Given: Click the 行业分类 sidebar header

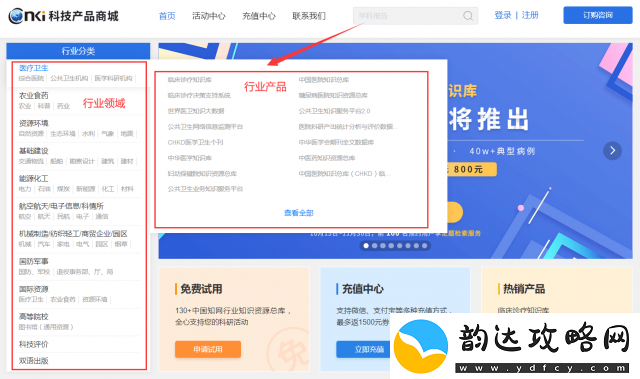Looking at the screenshot, I should point(78,51).
